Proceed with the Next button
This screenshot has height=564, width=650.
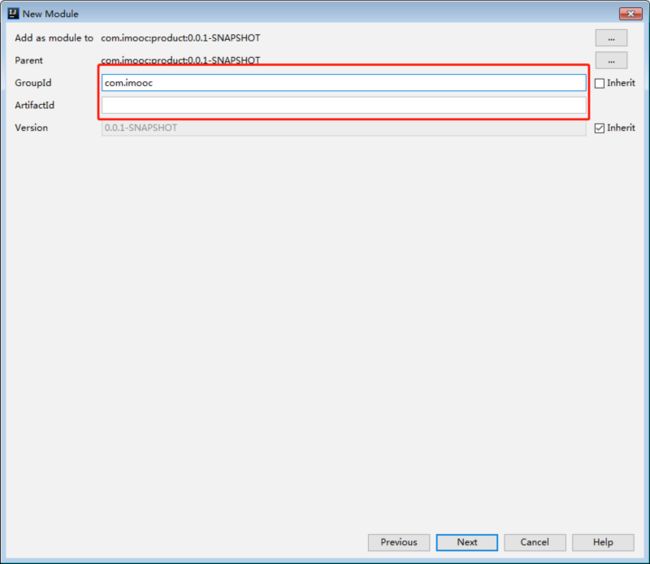coord(467,542)
